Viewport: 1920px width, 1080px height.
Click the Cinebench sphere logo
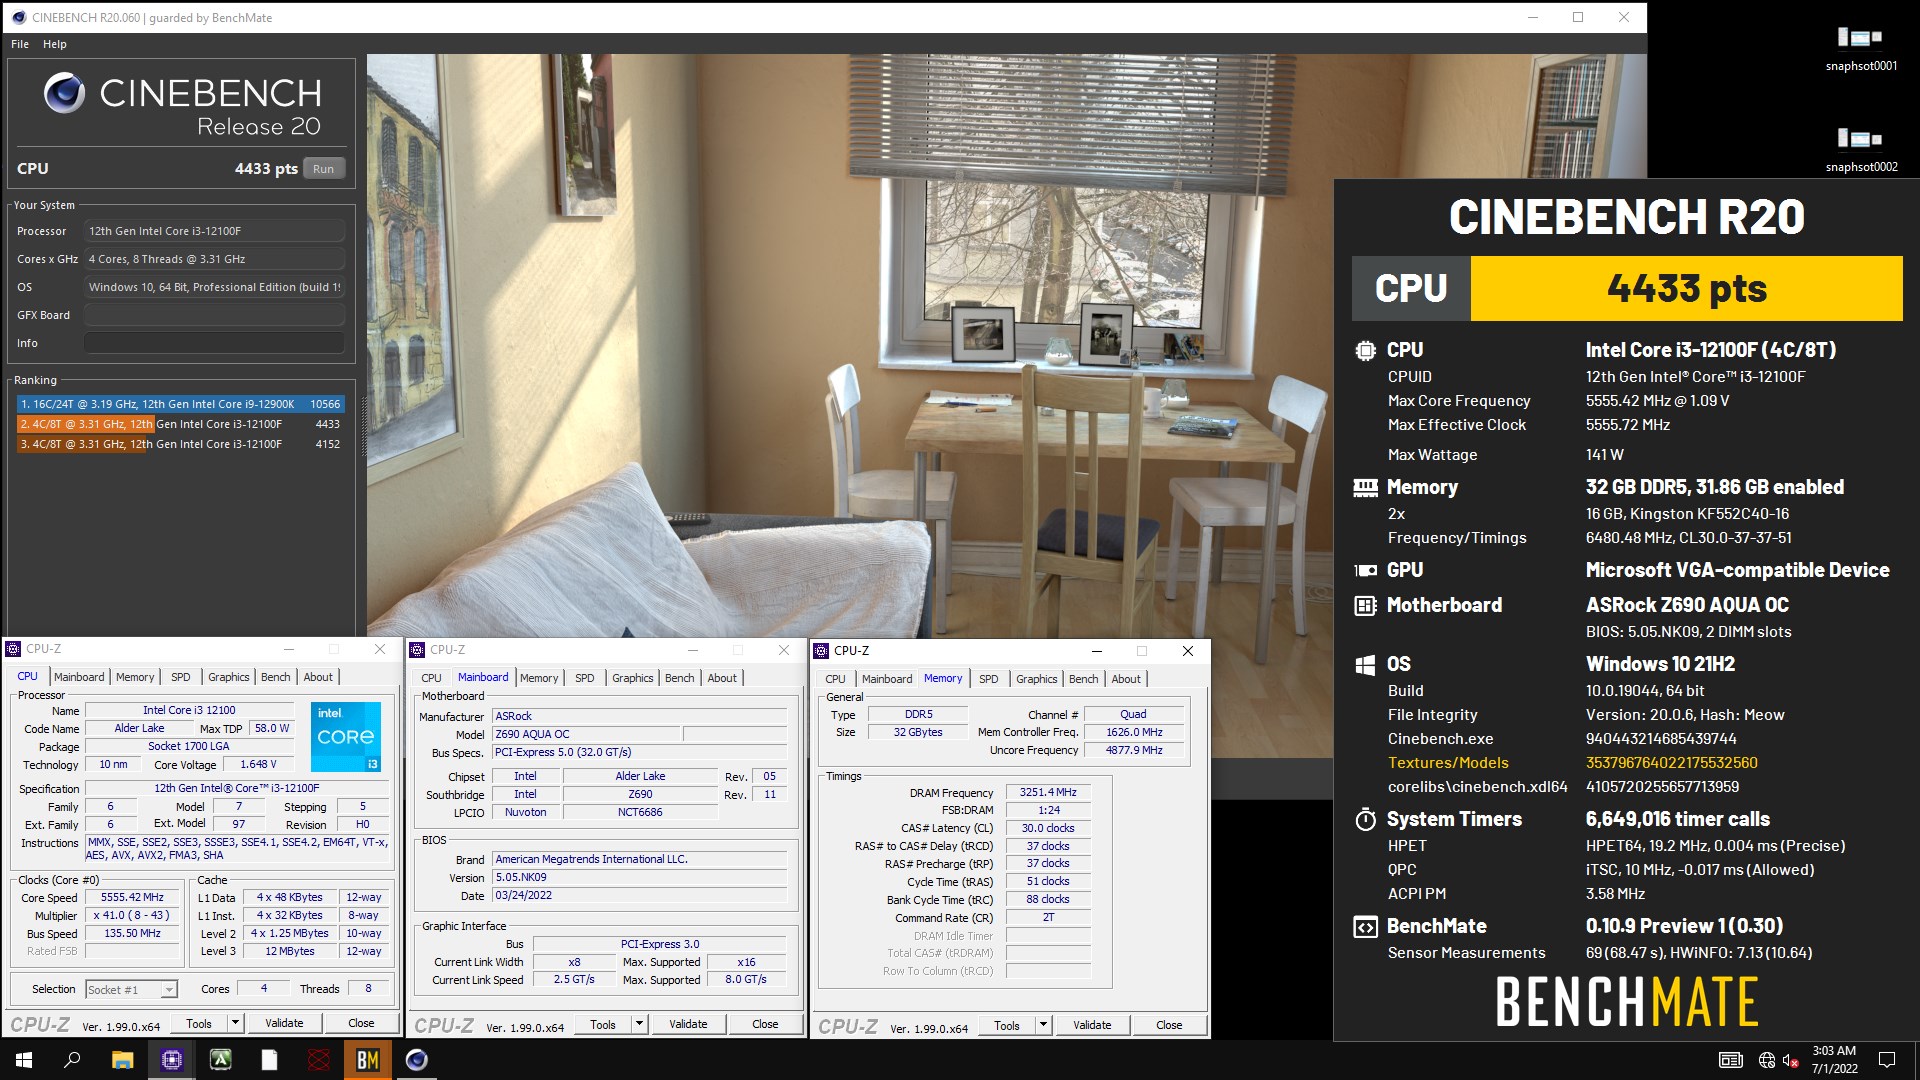tap(65, 93)
